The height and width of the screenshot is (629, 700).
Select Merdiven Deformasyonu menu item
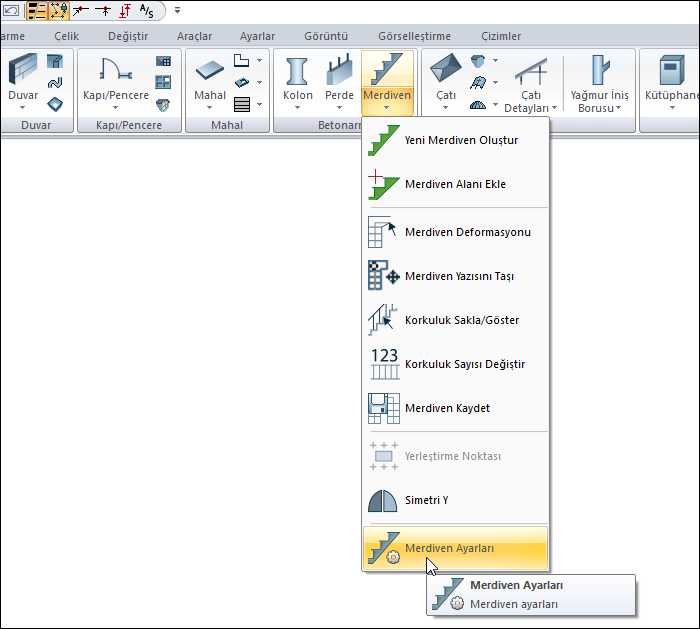(455, 232)
